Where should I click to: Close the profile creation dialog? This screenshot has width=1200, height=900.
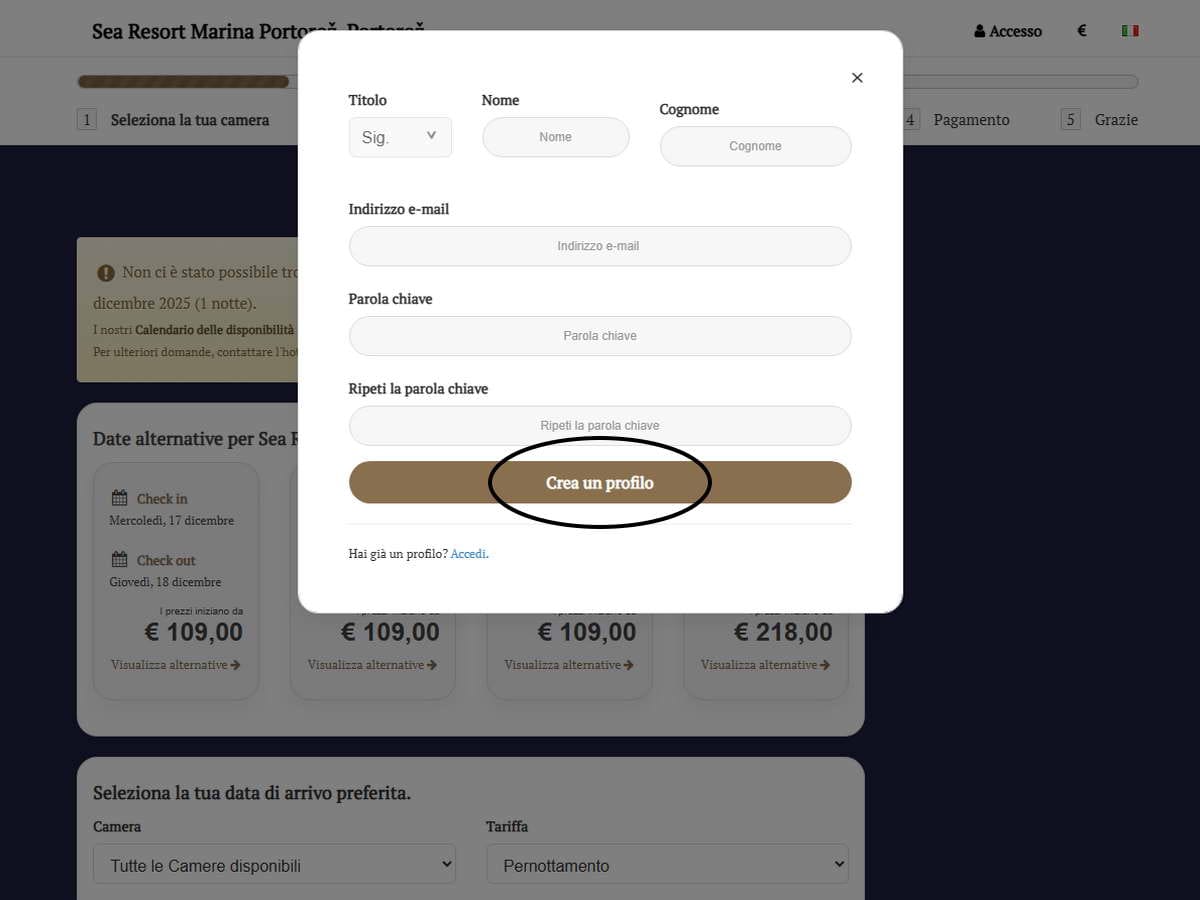pyautogui.click(x=857, y=78)
